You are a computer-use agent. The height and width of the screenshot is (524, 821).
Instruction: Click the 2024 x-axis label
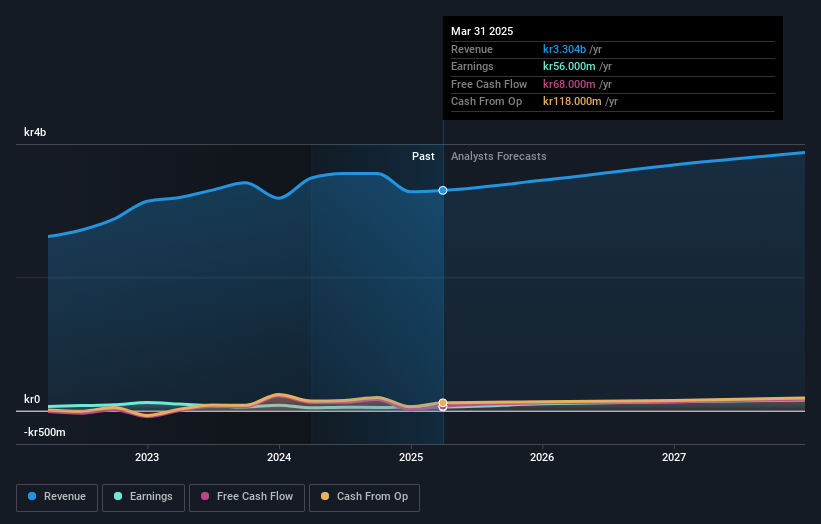(279, 458)
